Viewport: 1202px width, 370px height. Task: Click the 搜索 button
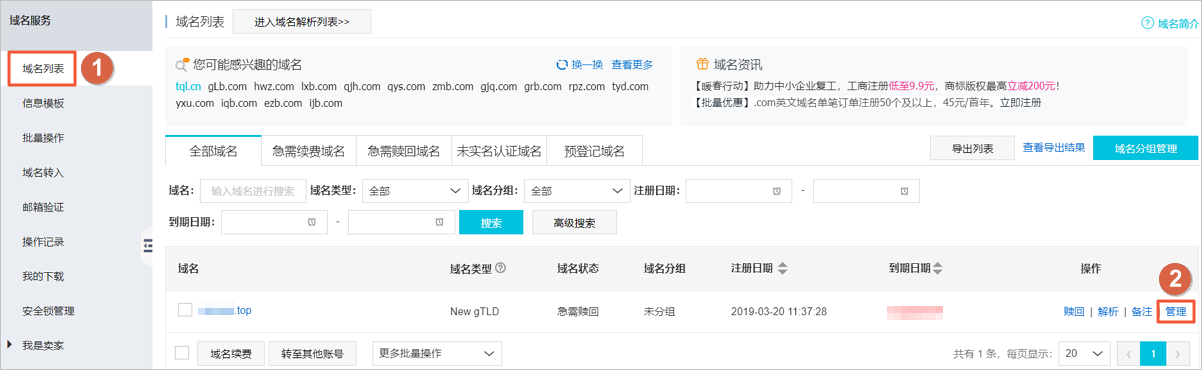[x=491, y=222]
